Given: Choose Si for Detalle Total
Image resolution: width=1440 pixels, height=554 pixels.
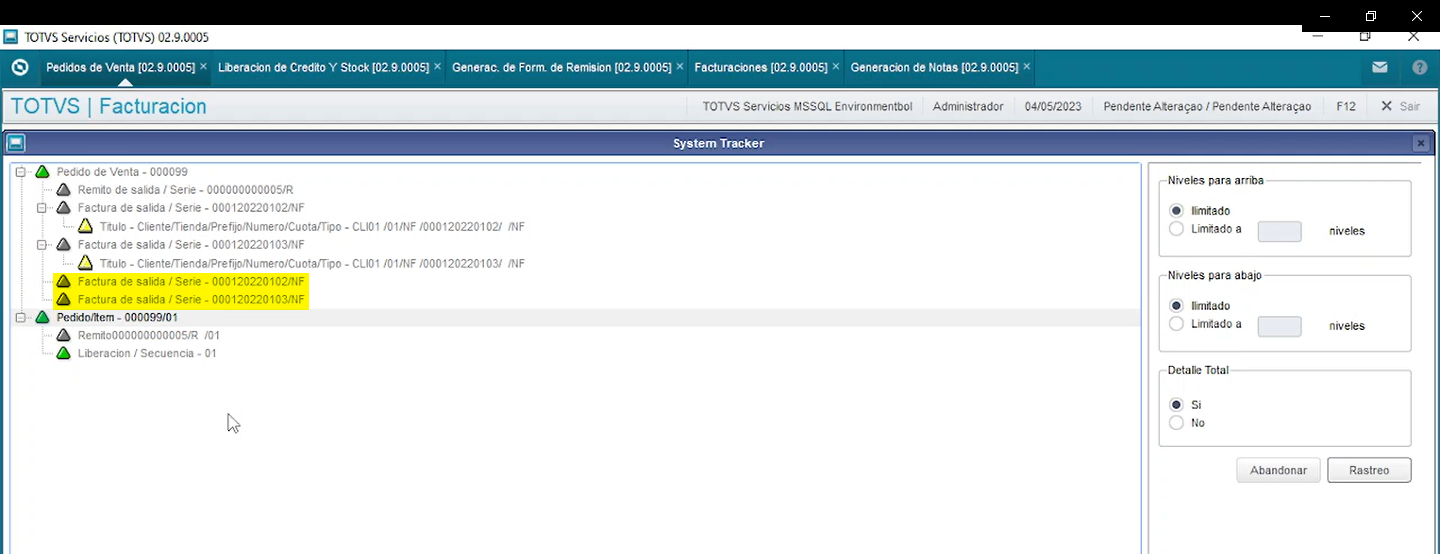Looking at the screenshot, I should click(1176, 405).
